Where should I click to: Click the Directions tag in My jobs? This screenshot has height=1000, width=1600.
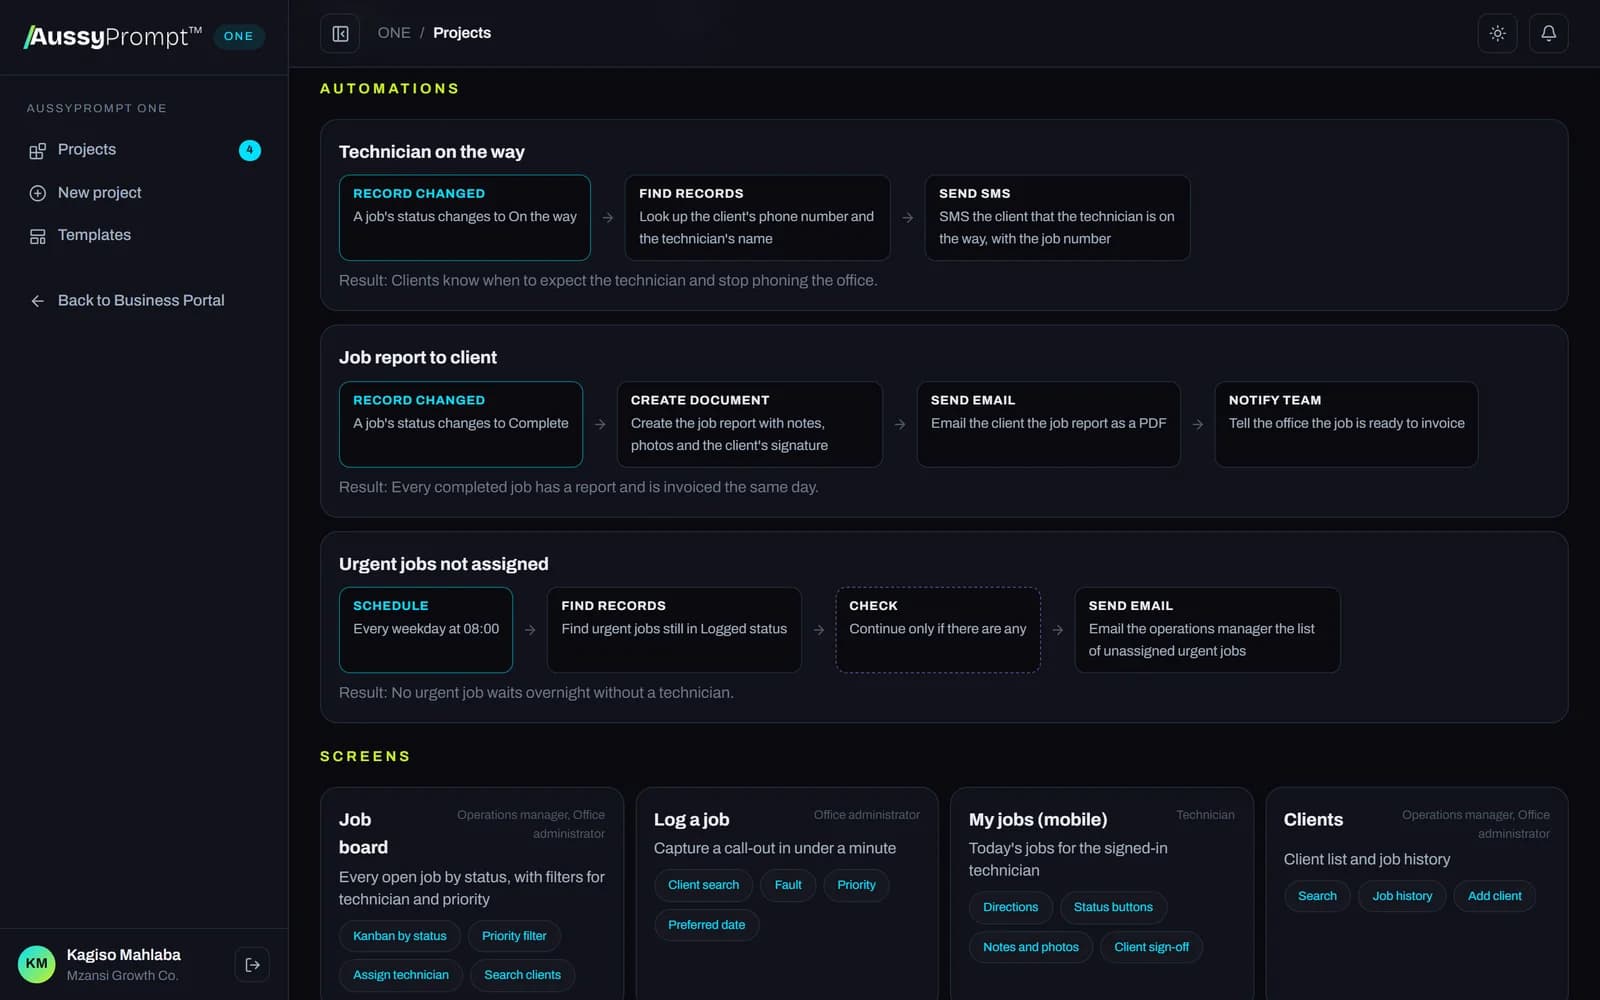1010,907
